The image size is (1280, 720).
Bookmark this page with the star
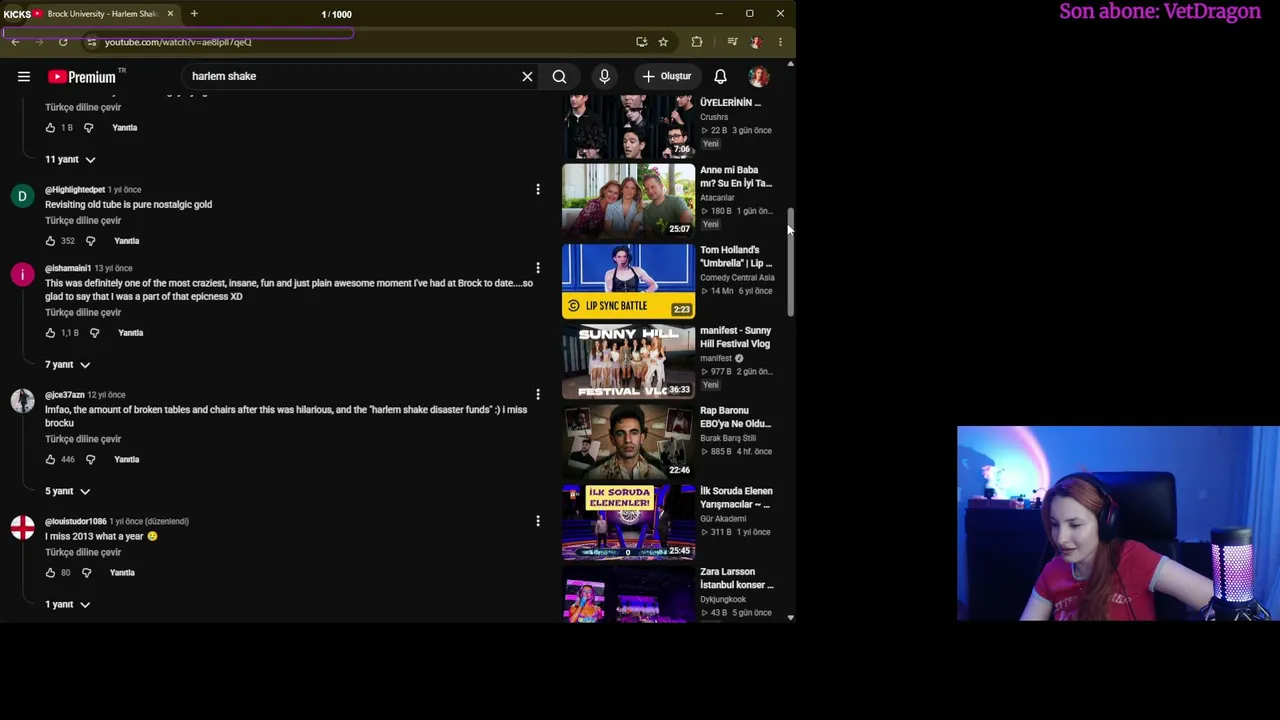(663, 42)
